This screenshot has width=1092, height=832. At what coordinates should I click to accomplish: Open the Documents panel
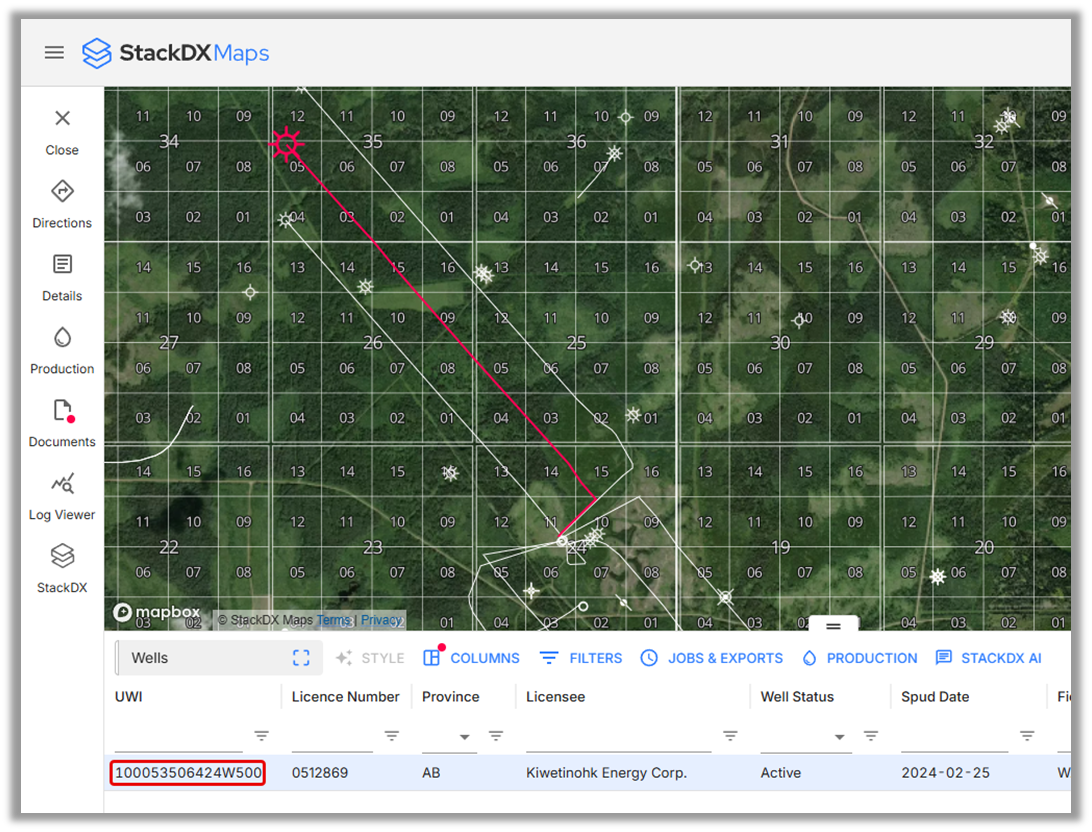coord(62,411)
